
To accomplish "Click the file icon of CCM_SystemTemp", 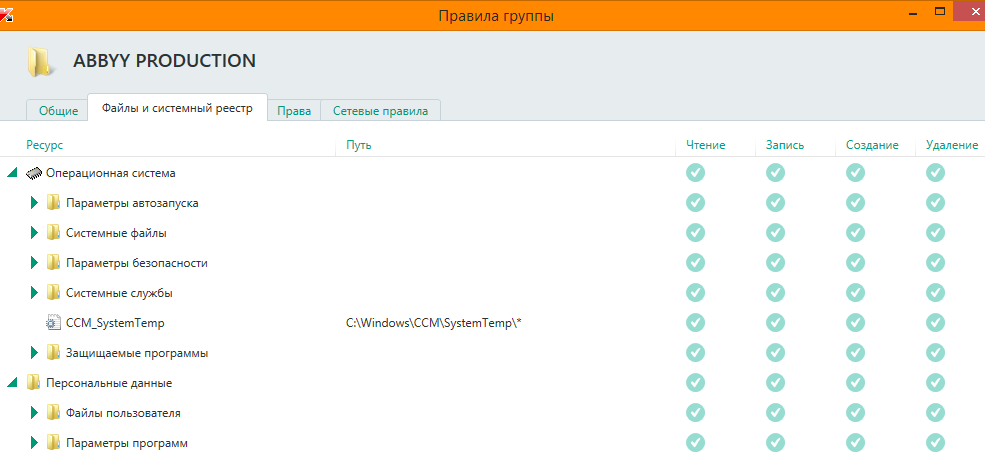I will [53, 323].
